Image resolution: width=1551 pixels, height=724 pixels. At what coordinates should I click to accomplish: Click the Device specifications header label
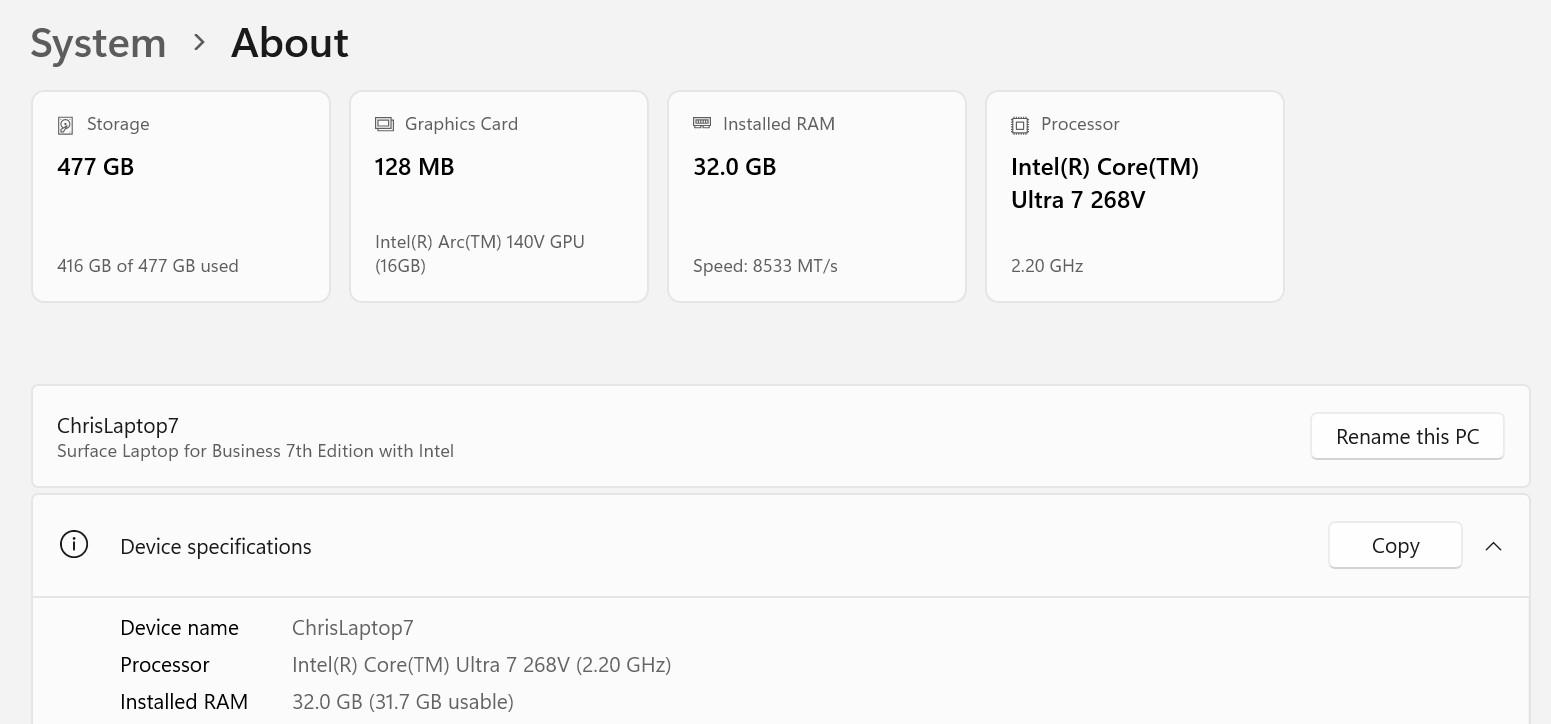pos(216,546)
